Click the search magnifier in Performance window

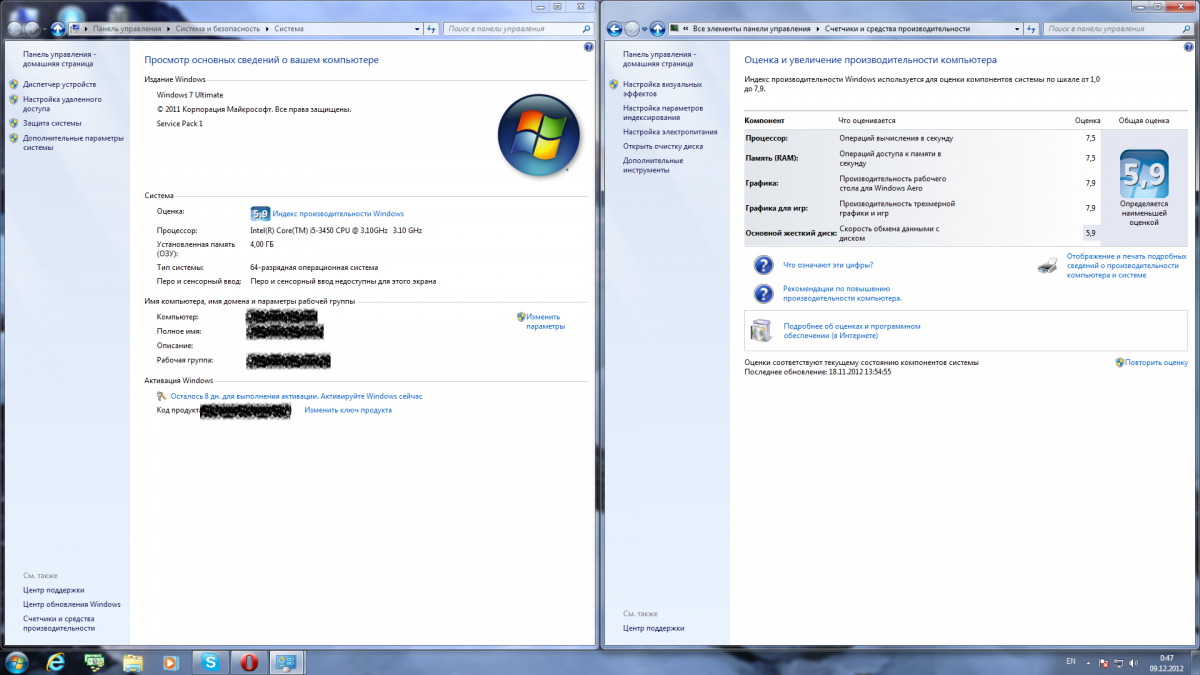1187,29
